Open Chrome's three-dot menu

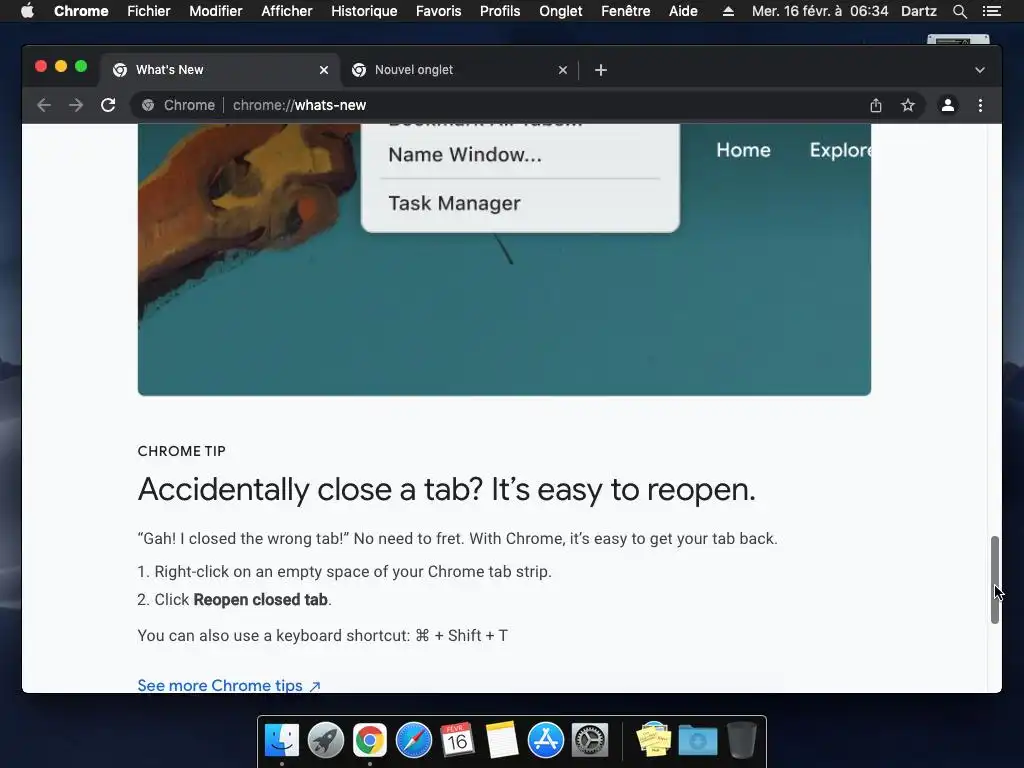tap(980, 105)
